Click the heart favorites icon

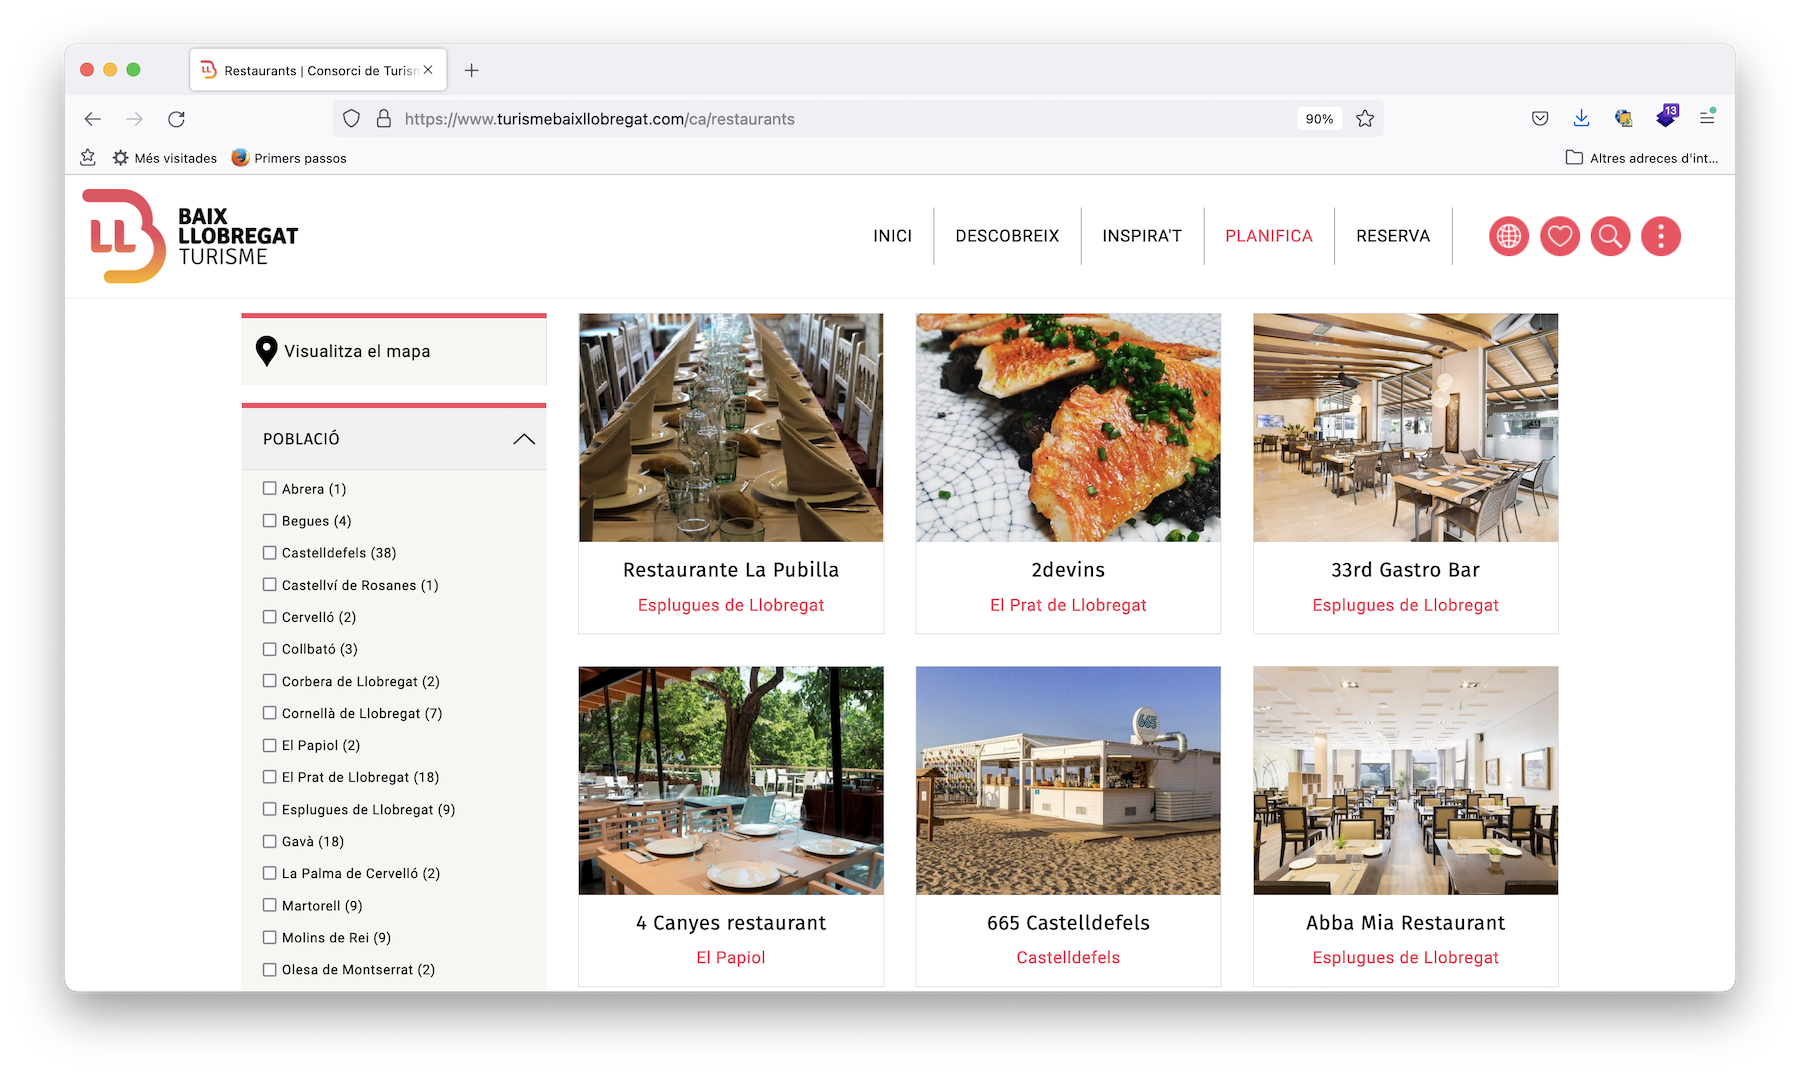click(1559, 237)
